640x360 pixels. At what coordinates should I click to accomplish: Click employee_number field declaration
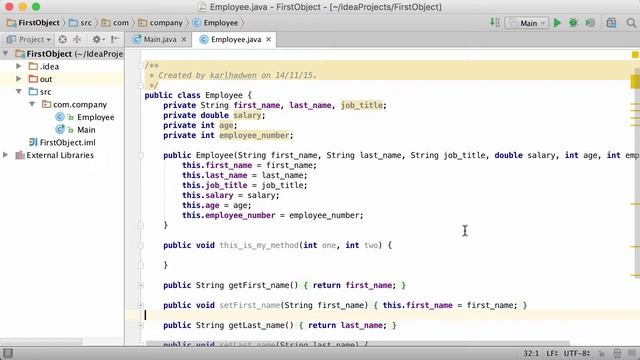[x=254, y=136]
